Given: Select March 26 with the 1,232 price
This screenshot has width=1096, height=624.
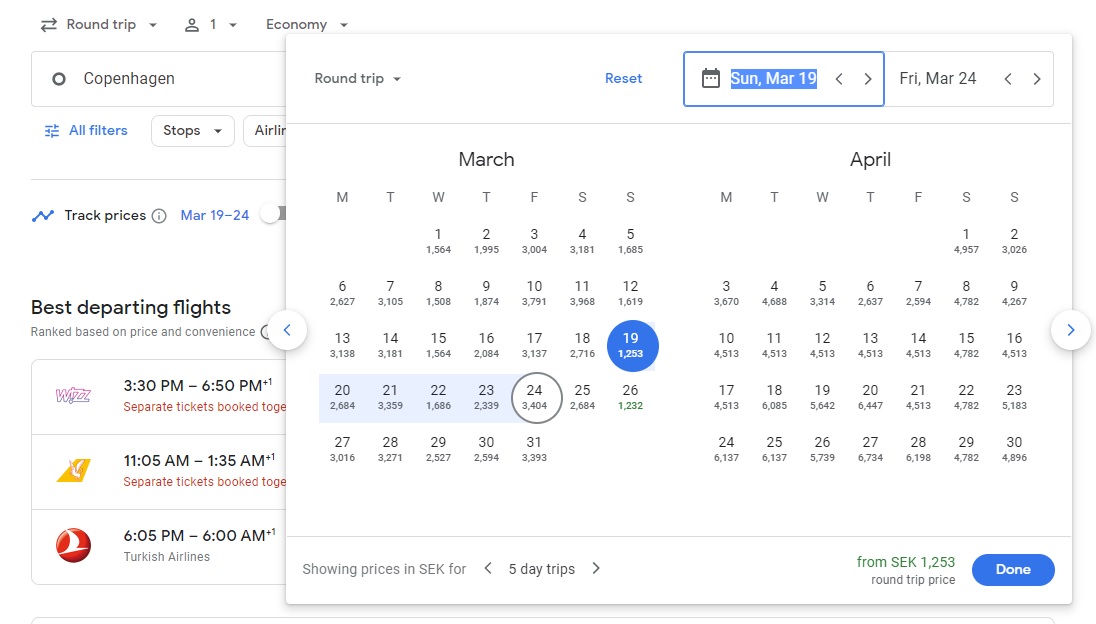Looking at the screenshot, I should pos(630,397).
